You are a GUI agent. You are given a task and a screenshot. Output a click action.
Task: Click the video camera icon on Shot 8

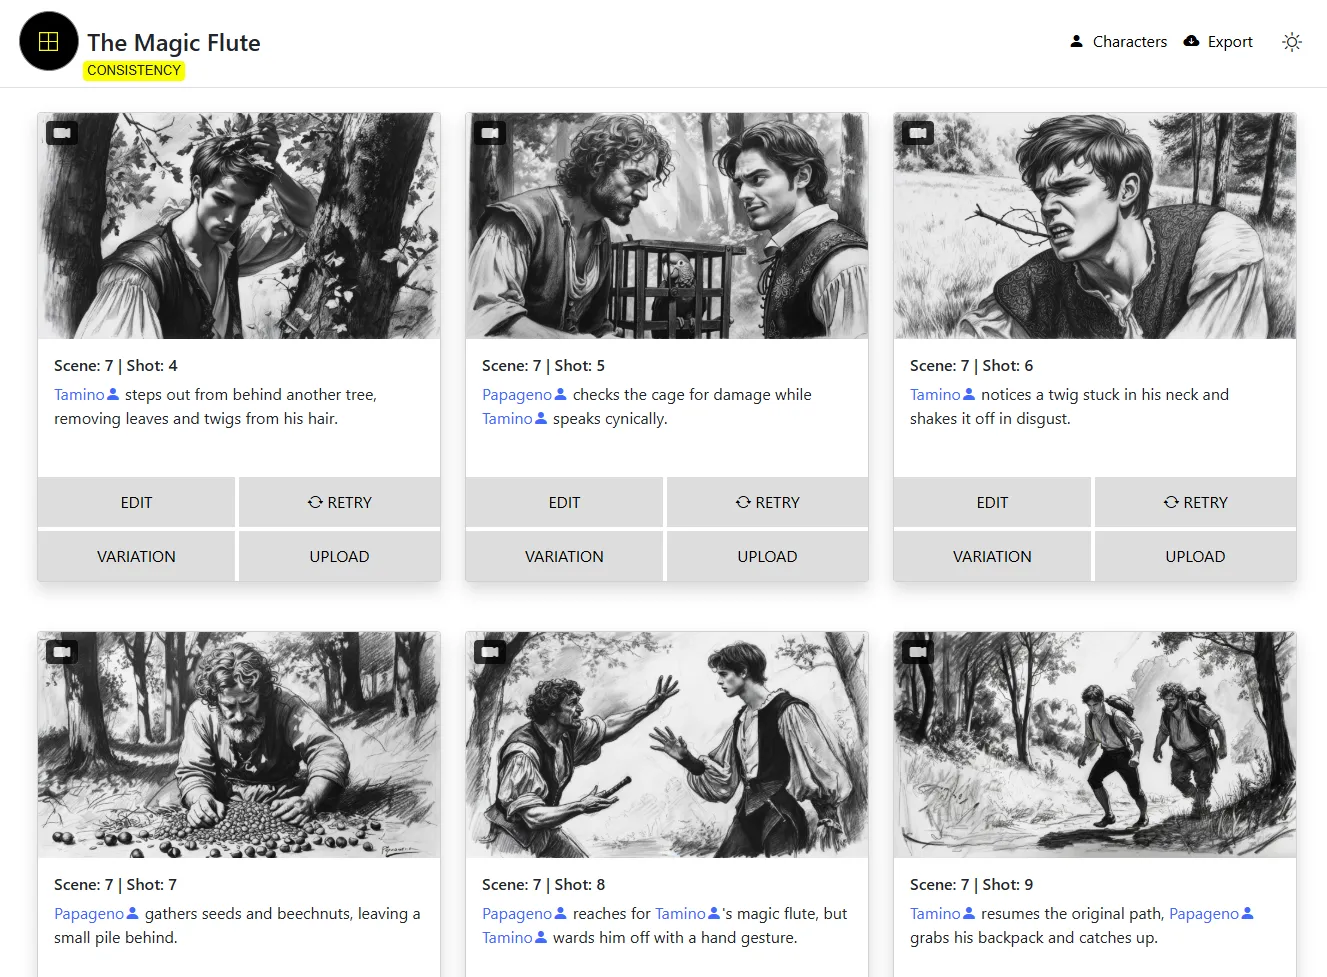tap(490, 652)
